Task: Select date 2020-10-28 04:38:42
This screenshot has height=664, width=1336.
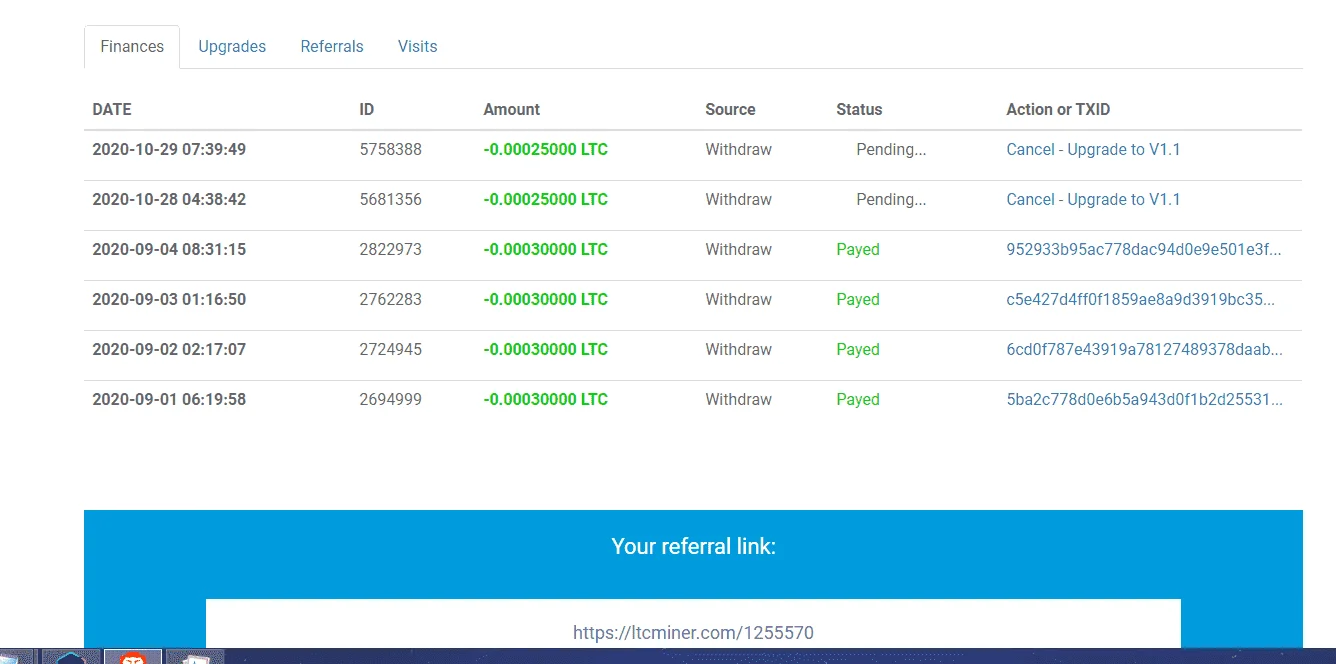Action: pos(169,200)
